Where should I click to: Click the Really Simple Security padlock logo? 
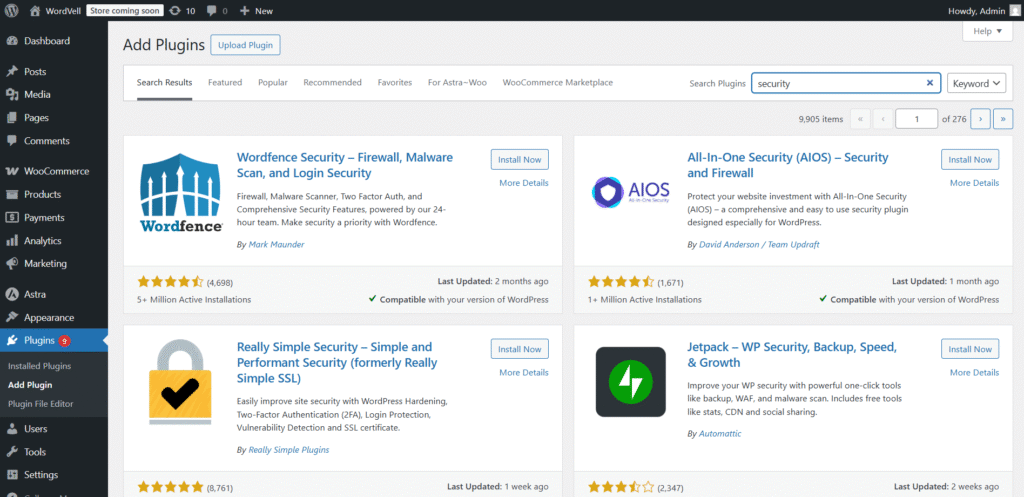click(x=180, y=382)
